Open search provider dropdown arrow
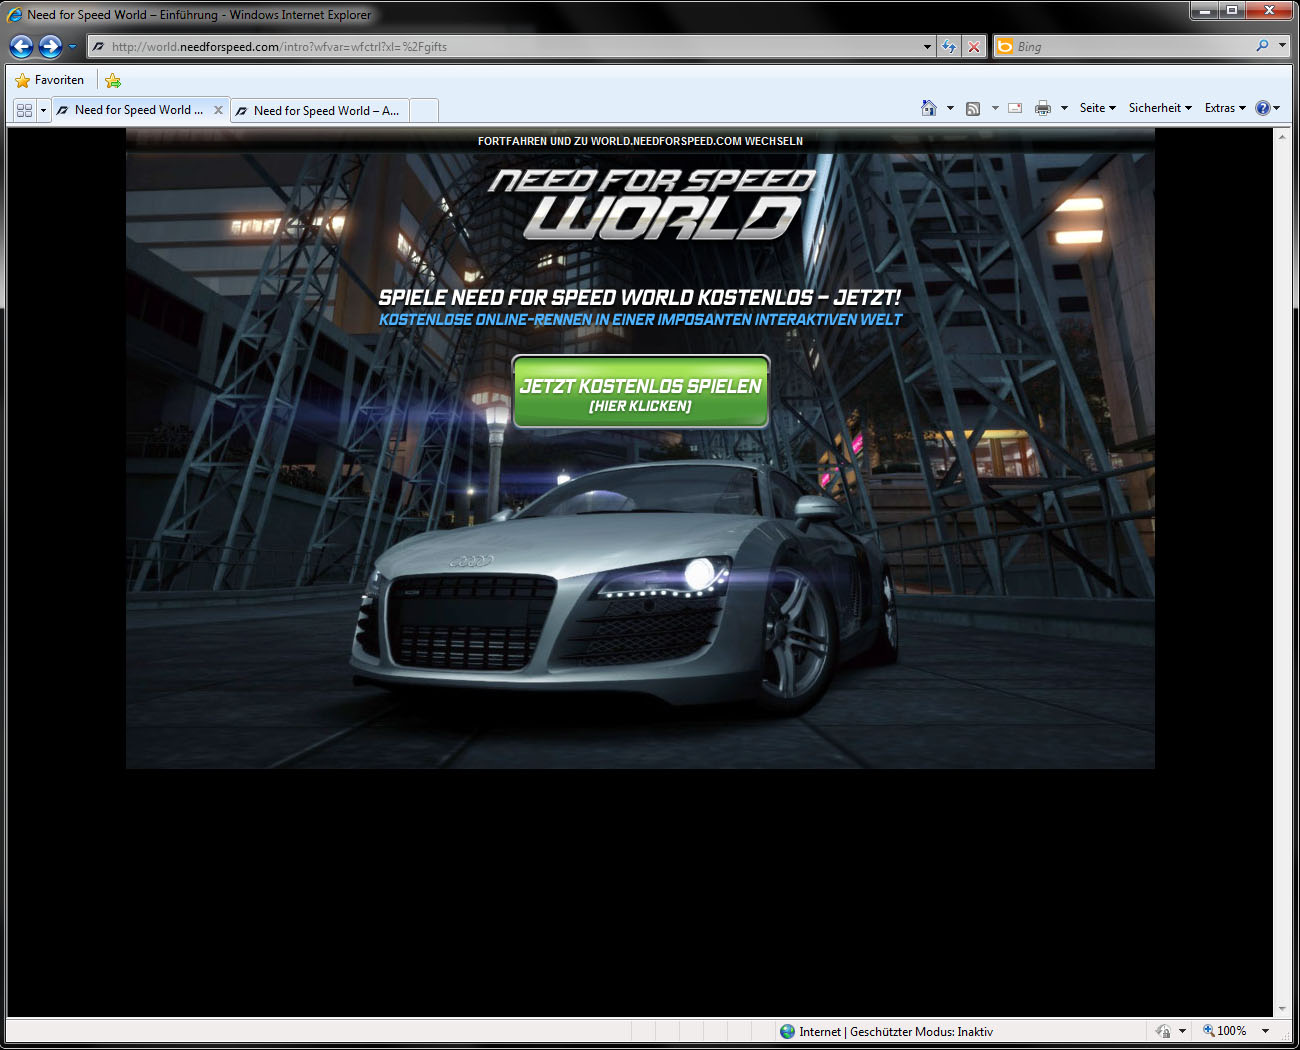Screen dimensions: 1300x1050 pyautogui.click(x=1282, y=46)
